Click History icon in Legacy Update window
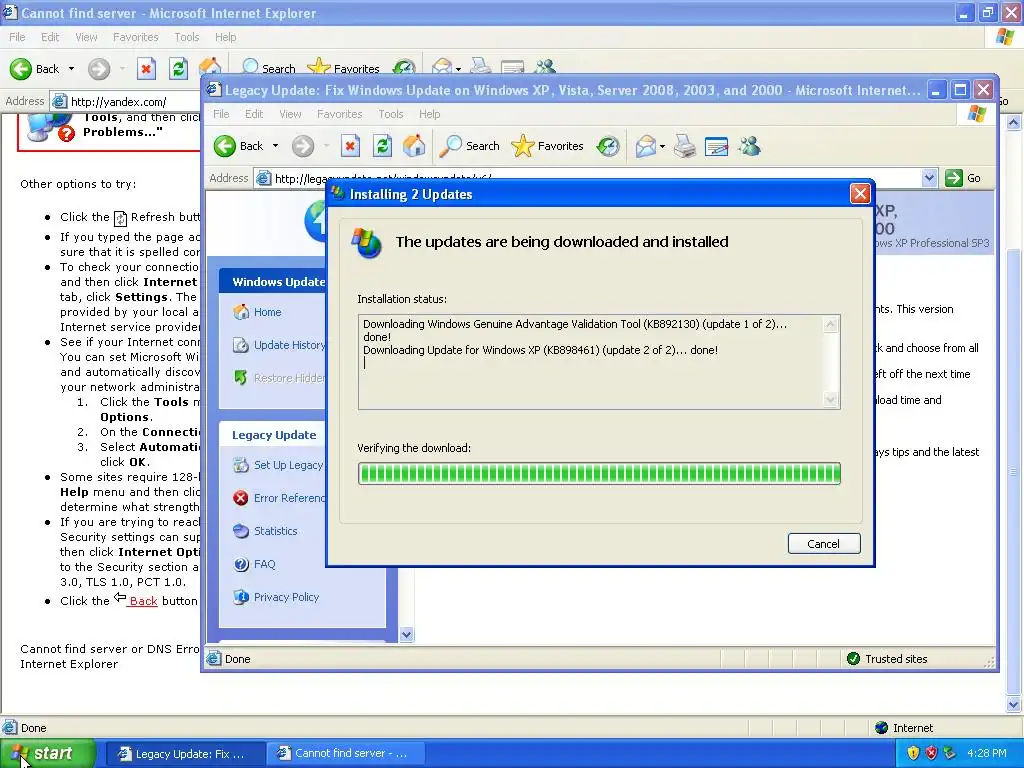Screen dimensions: 1024x768 608,146
